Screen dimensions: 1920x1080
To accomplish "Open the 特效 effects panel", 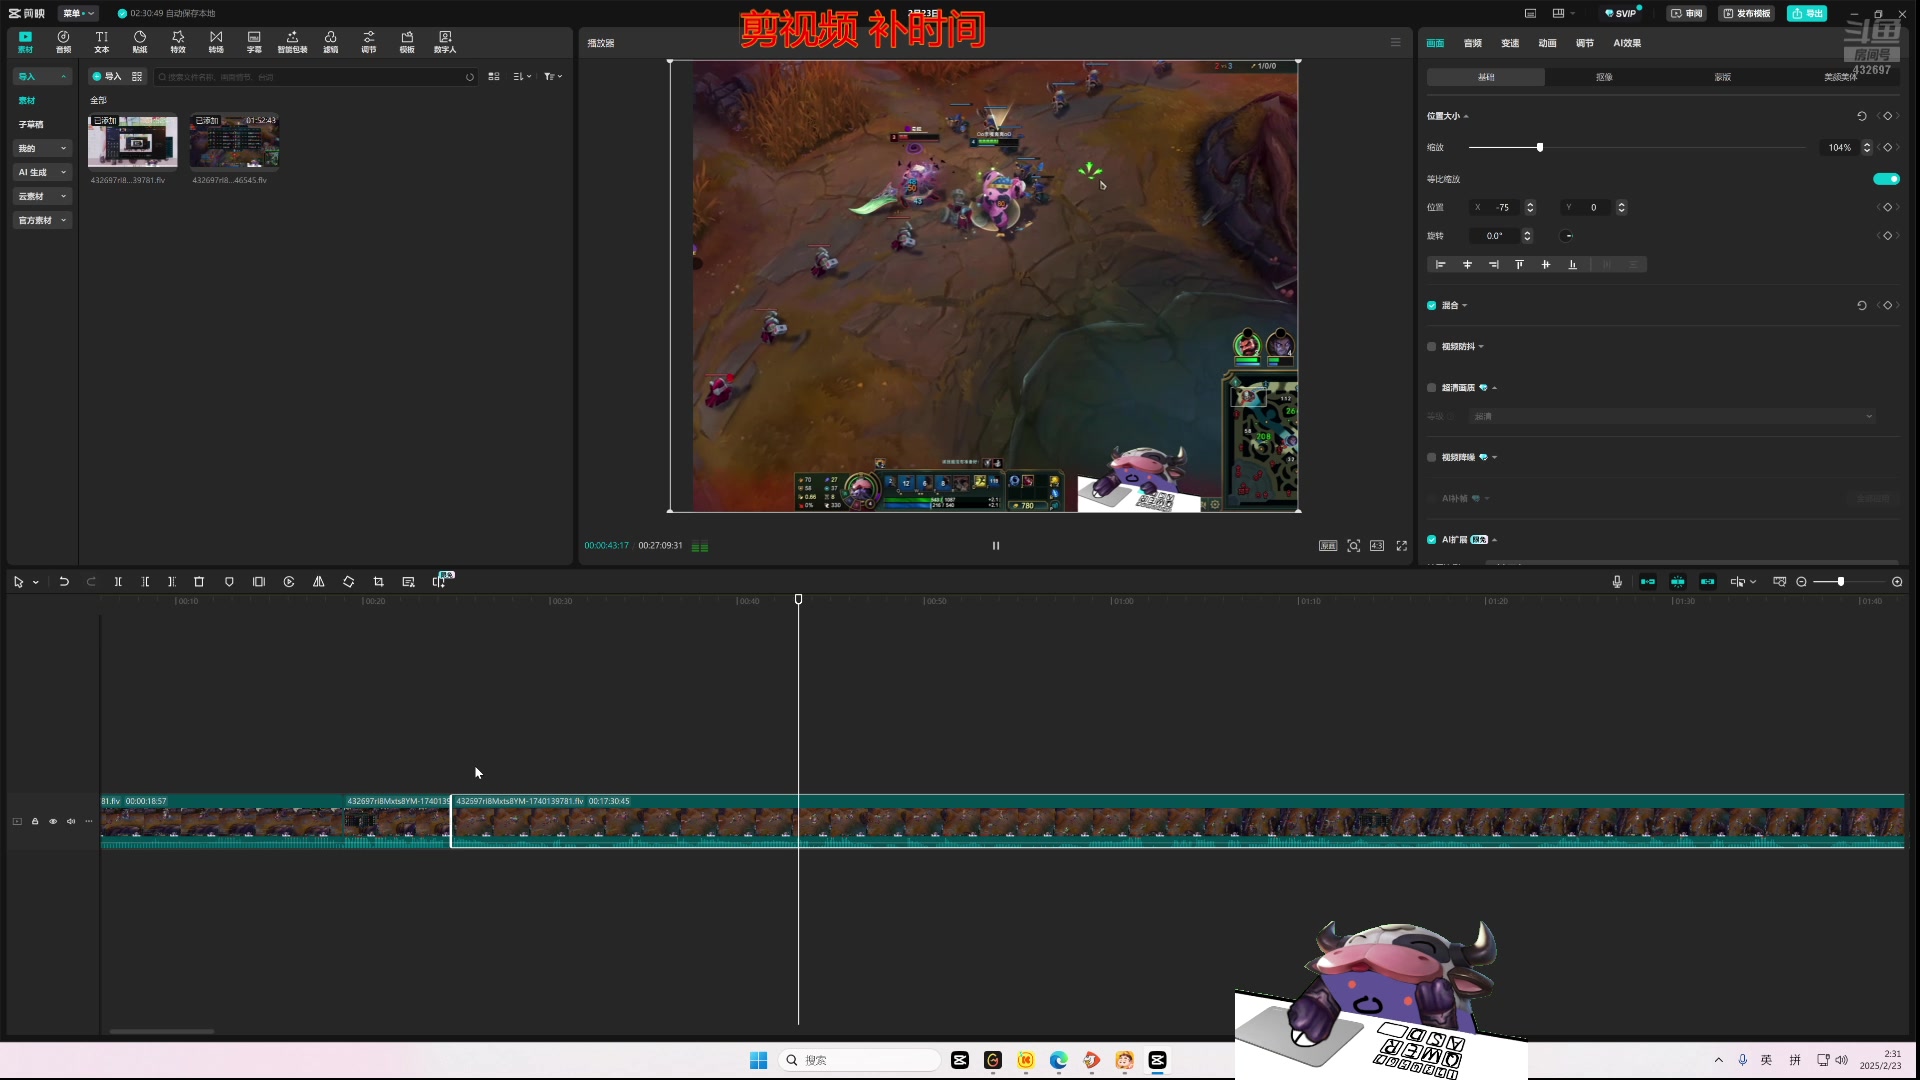I will (178, 42).
